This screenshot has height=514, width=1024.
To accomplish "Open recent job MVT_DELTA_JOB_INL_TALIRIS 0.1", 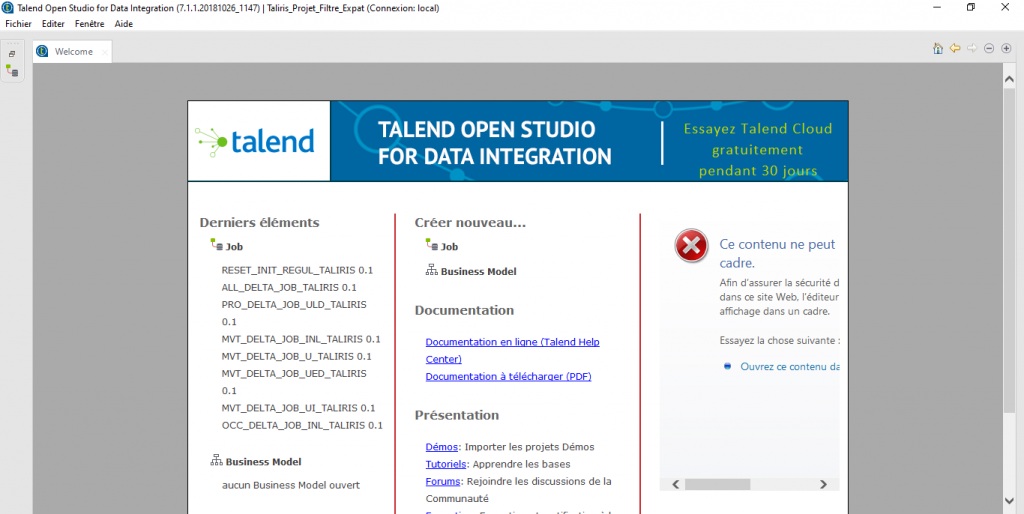I will [300, 339].
